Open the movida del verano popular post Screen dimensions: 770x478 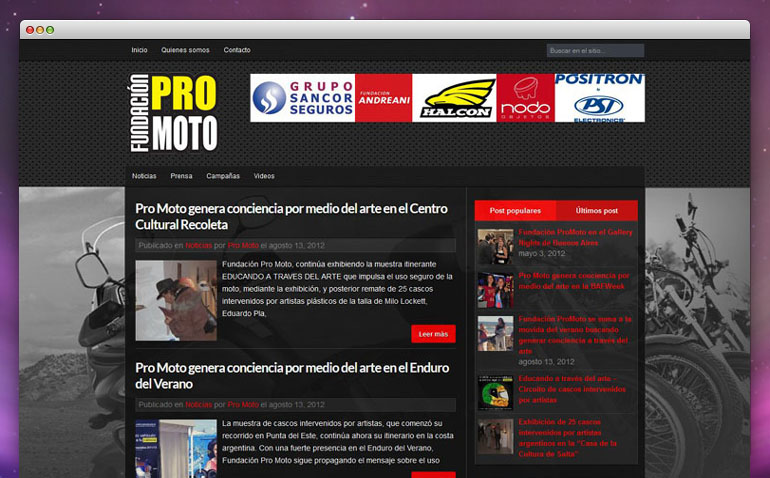click(575, 335)
